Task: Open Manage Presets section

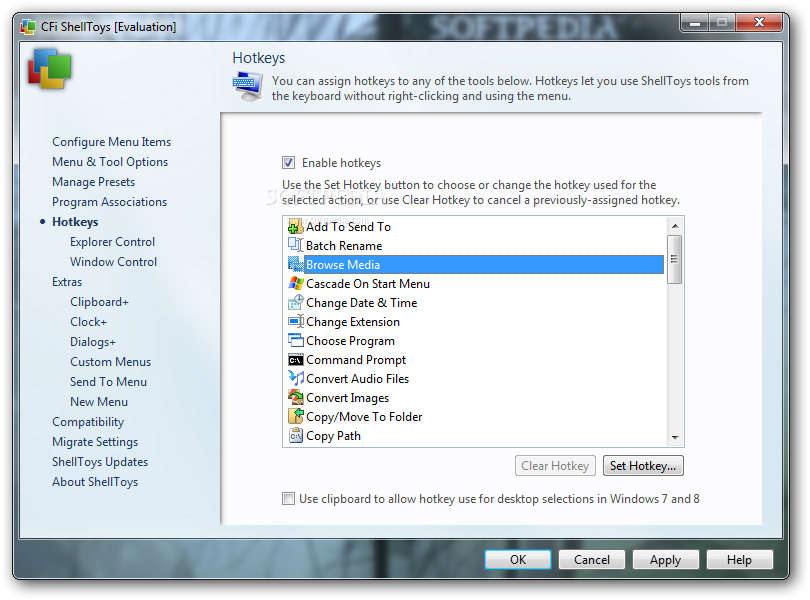Action: coord(94,182)
